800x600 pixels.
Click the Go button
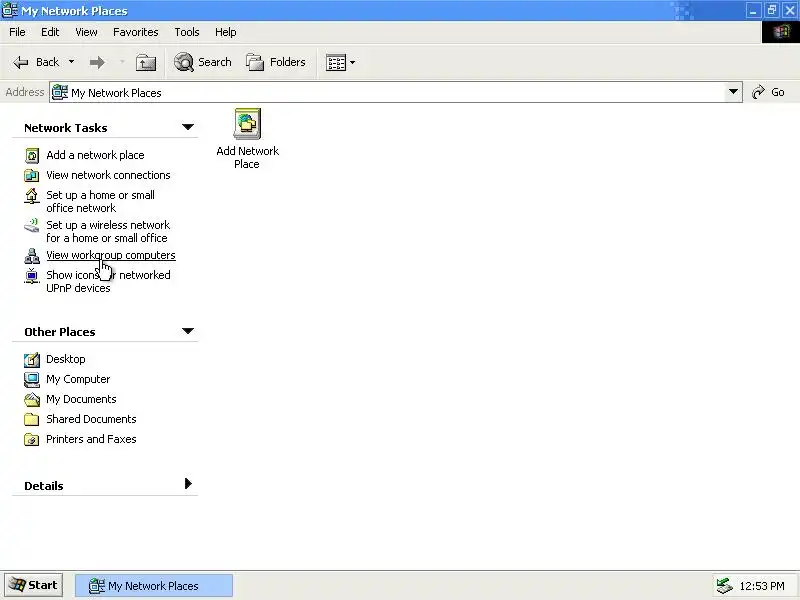[768, 92]
